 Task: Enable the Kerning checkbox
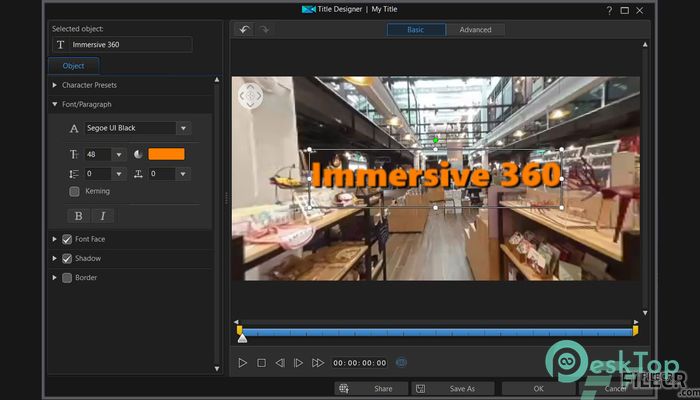tap(75, 192)
